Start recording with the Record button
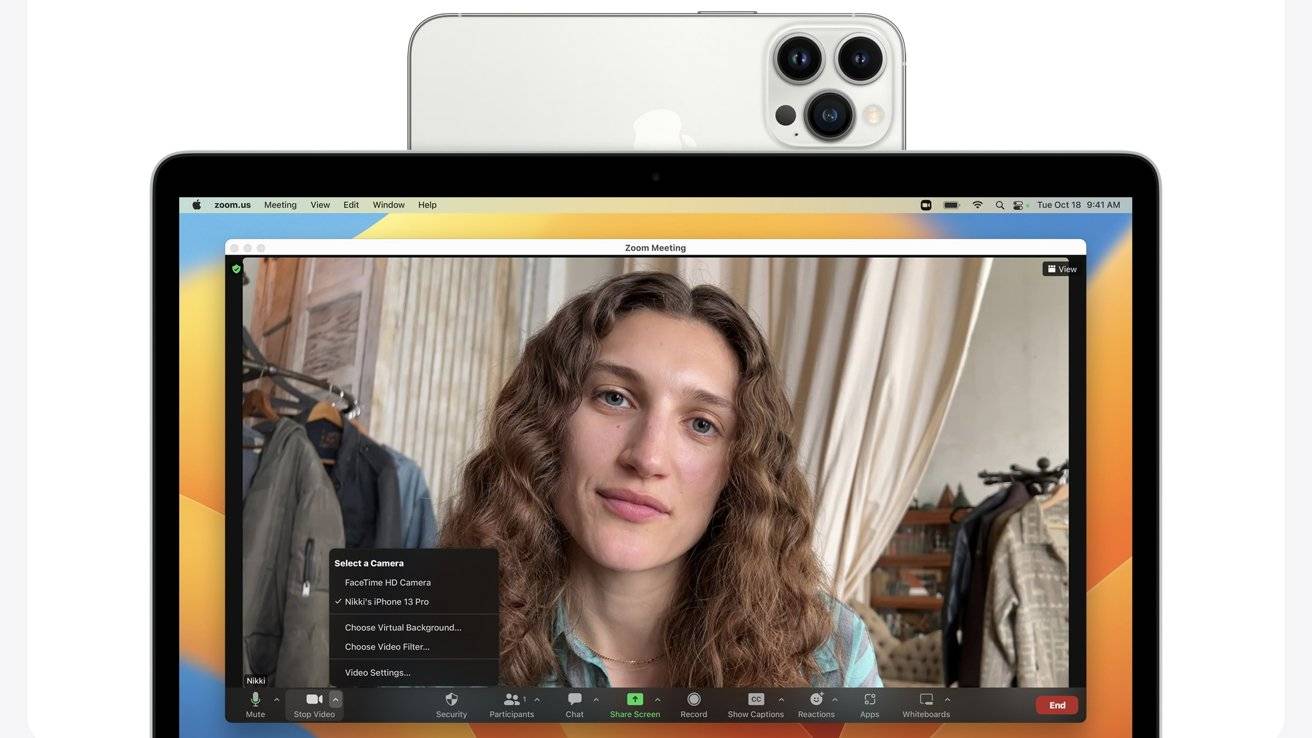 (x=694, y=704)
